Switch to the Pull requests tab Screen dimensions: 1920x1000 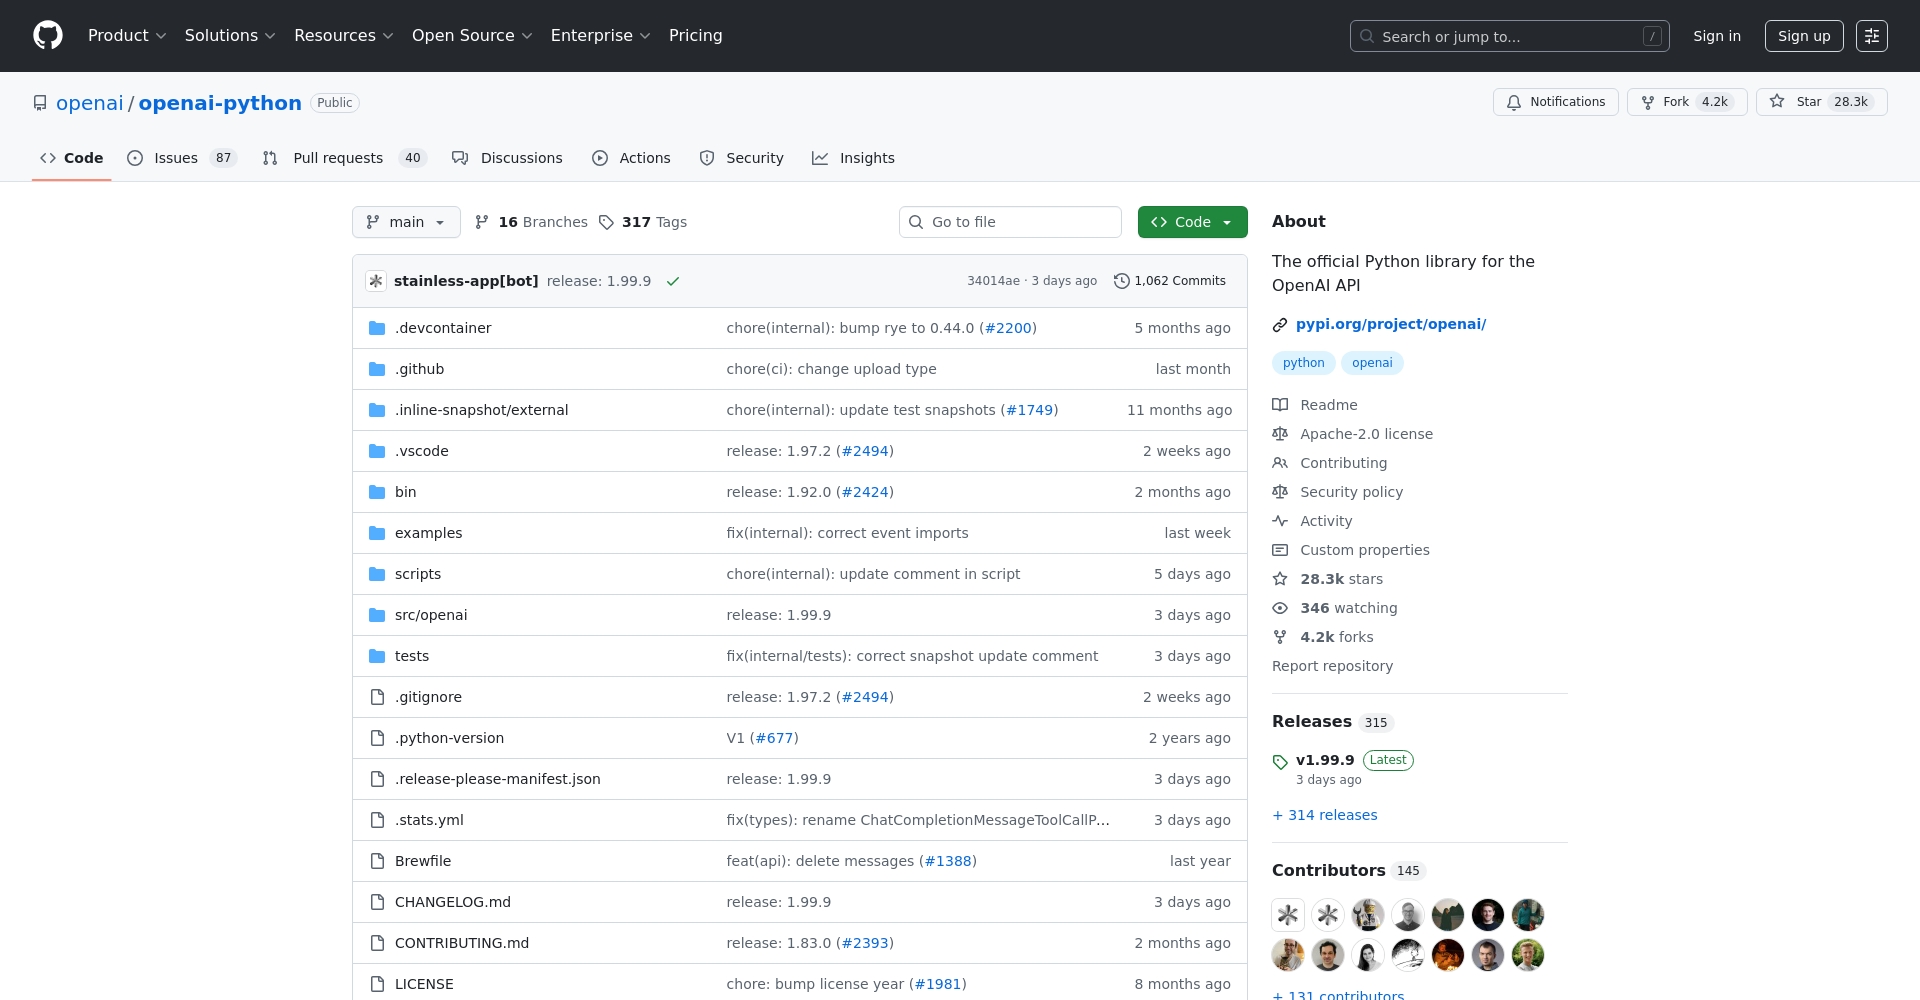(345, 158)
